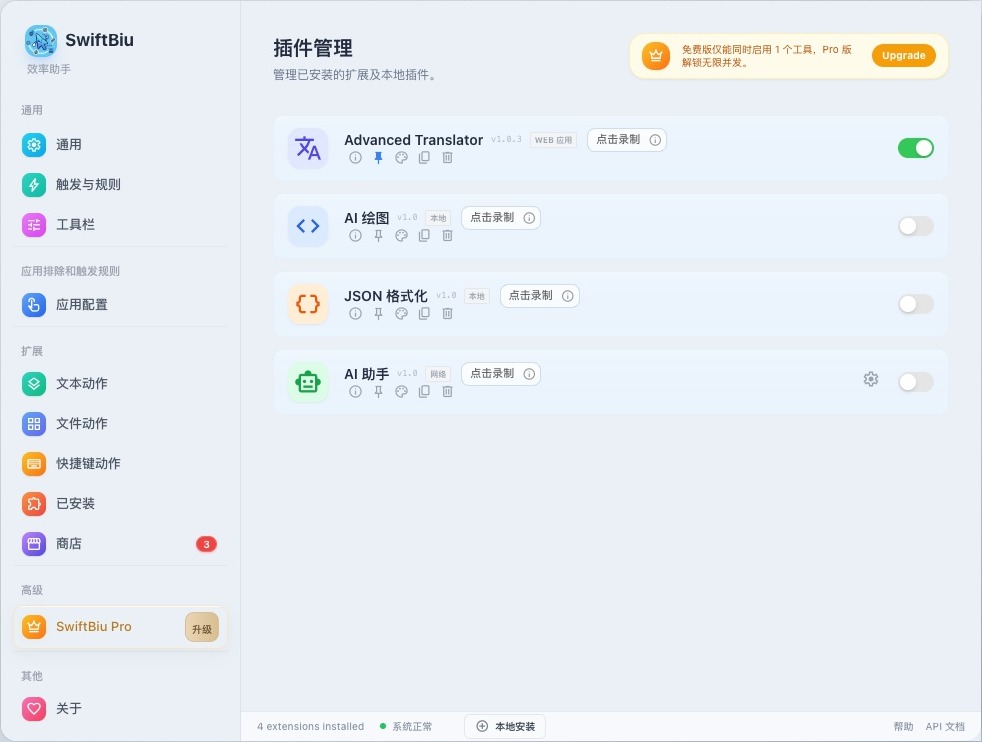Open palette icon for Advanced Translator

401,158
